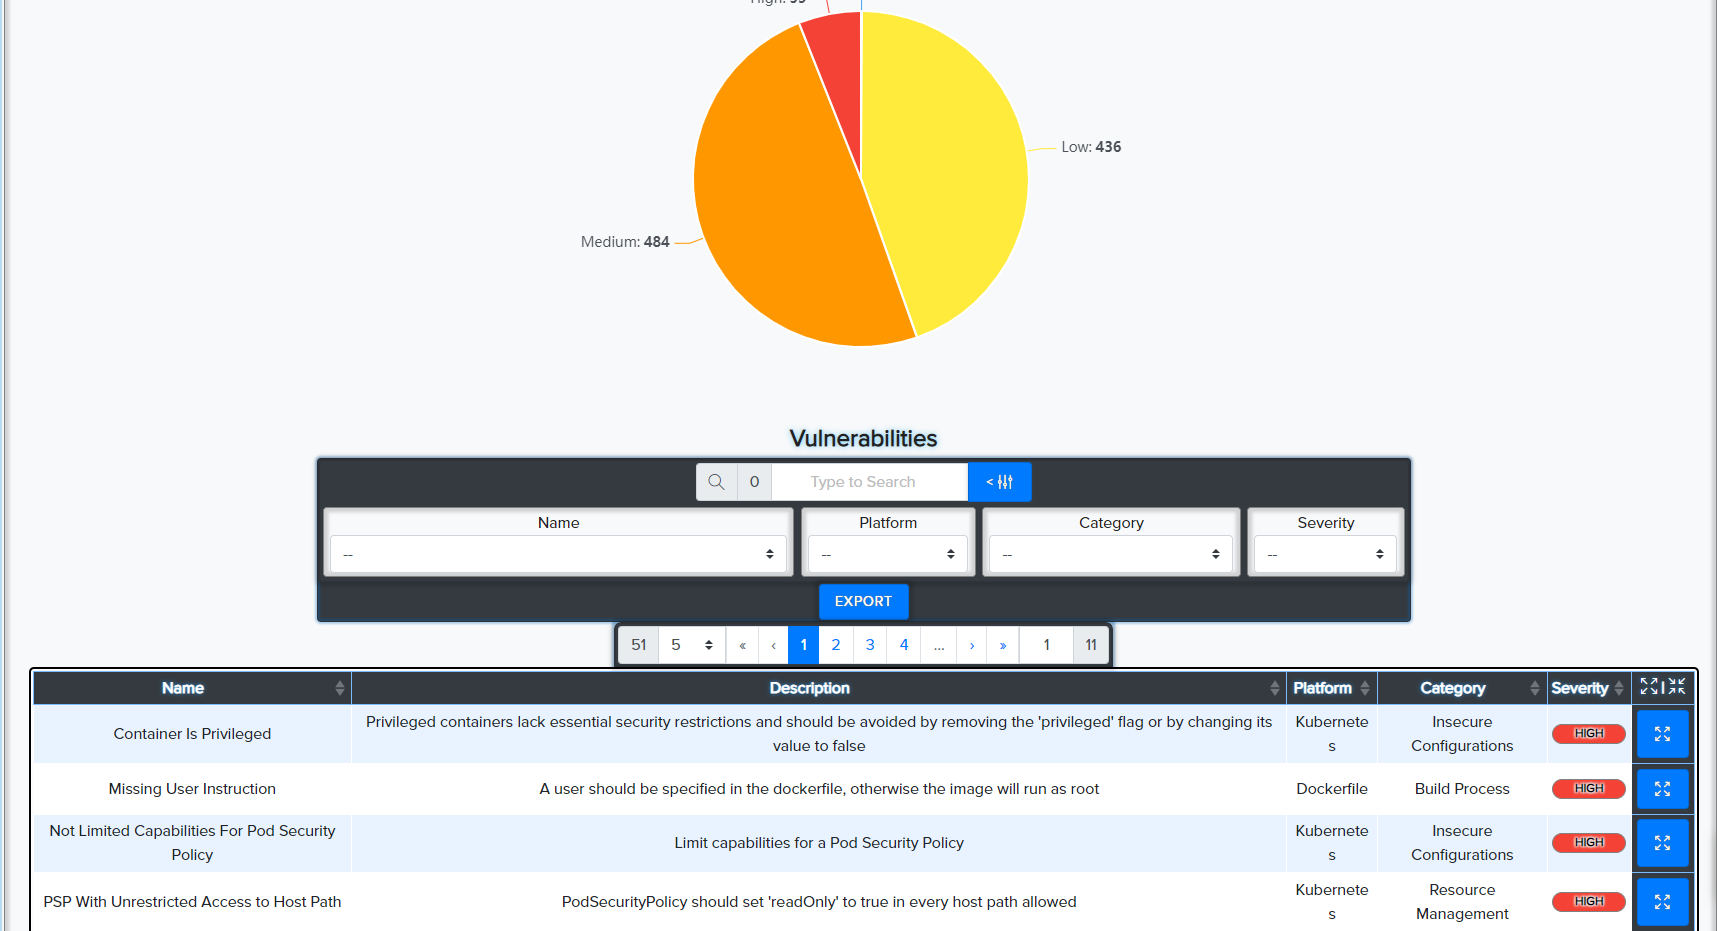
Task: Jump to first page
Action: (x=742, y=645)
